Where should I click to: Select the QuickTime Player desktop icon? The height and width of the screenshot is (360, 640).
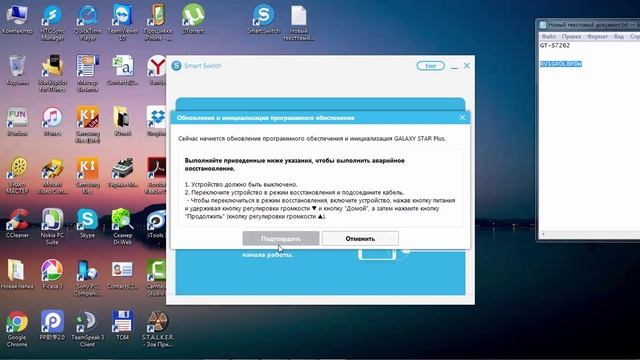coord(87,22)
